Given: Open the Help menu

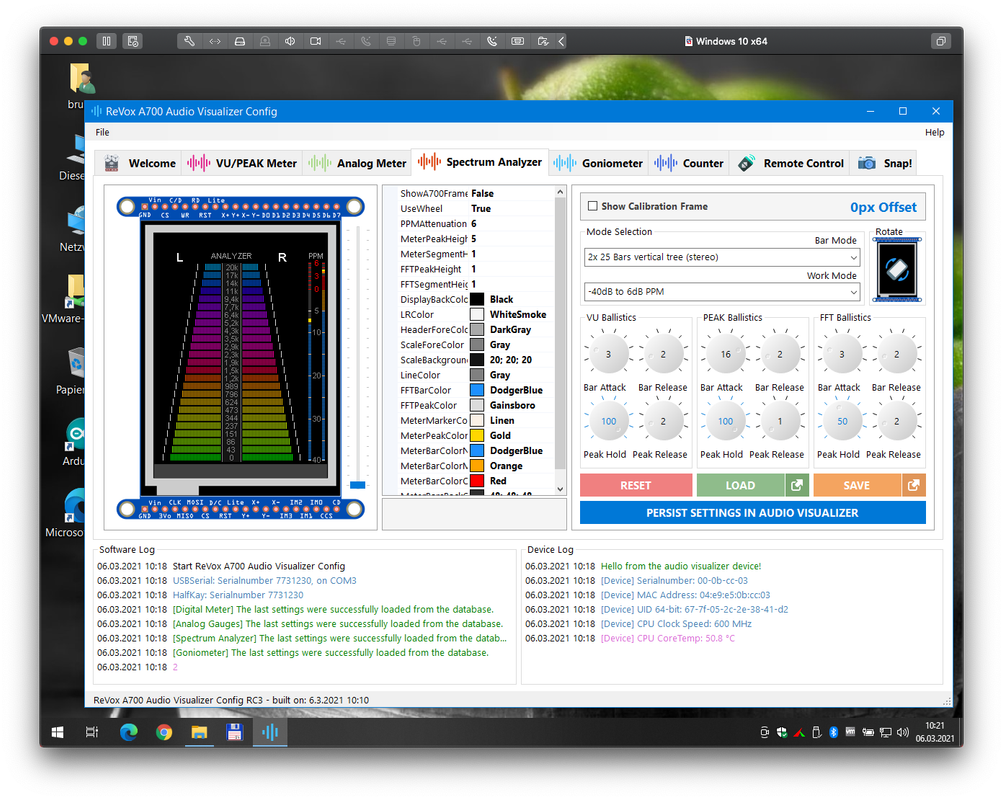Looking at the screenshot, I should 934,132.
